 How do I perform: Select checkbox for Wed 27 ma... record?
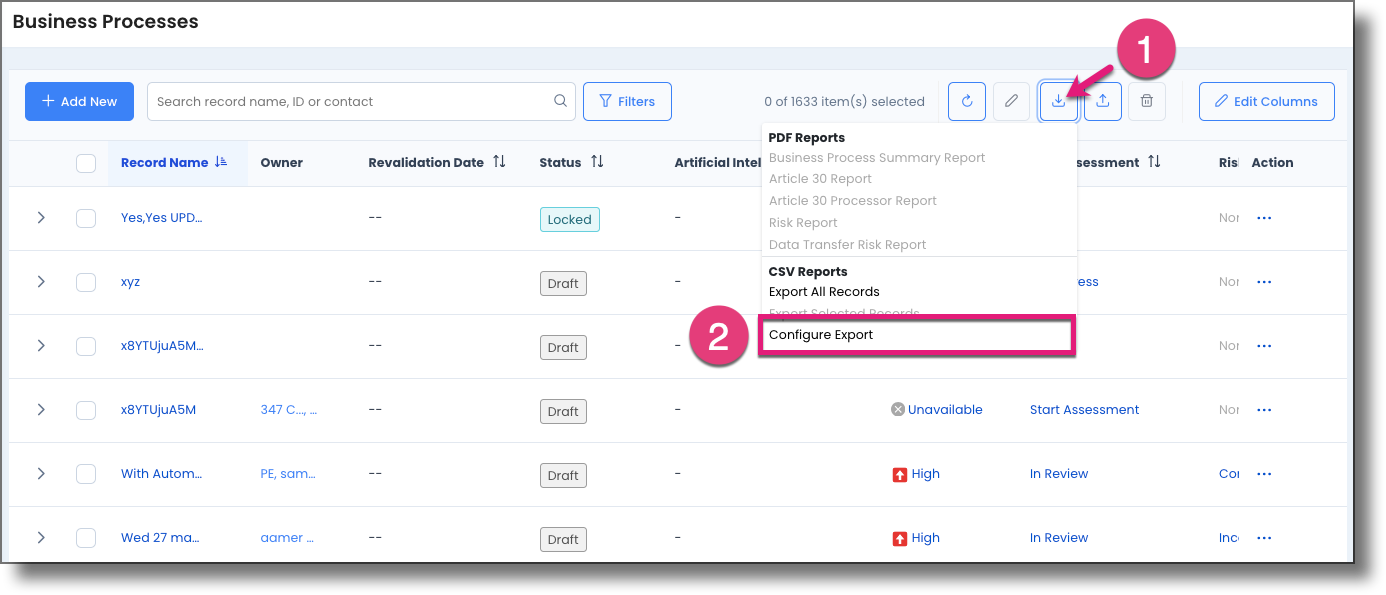(86, 538)
